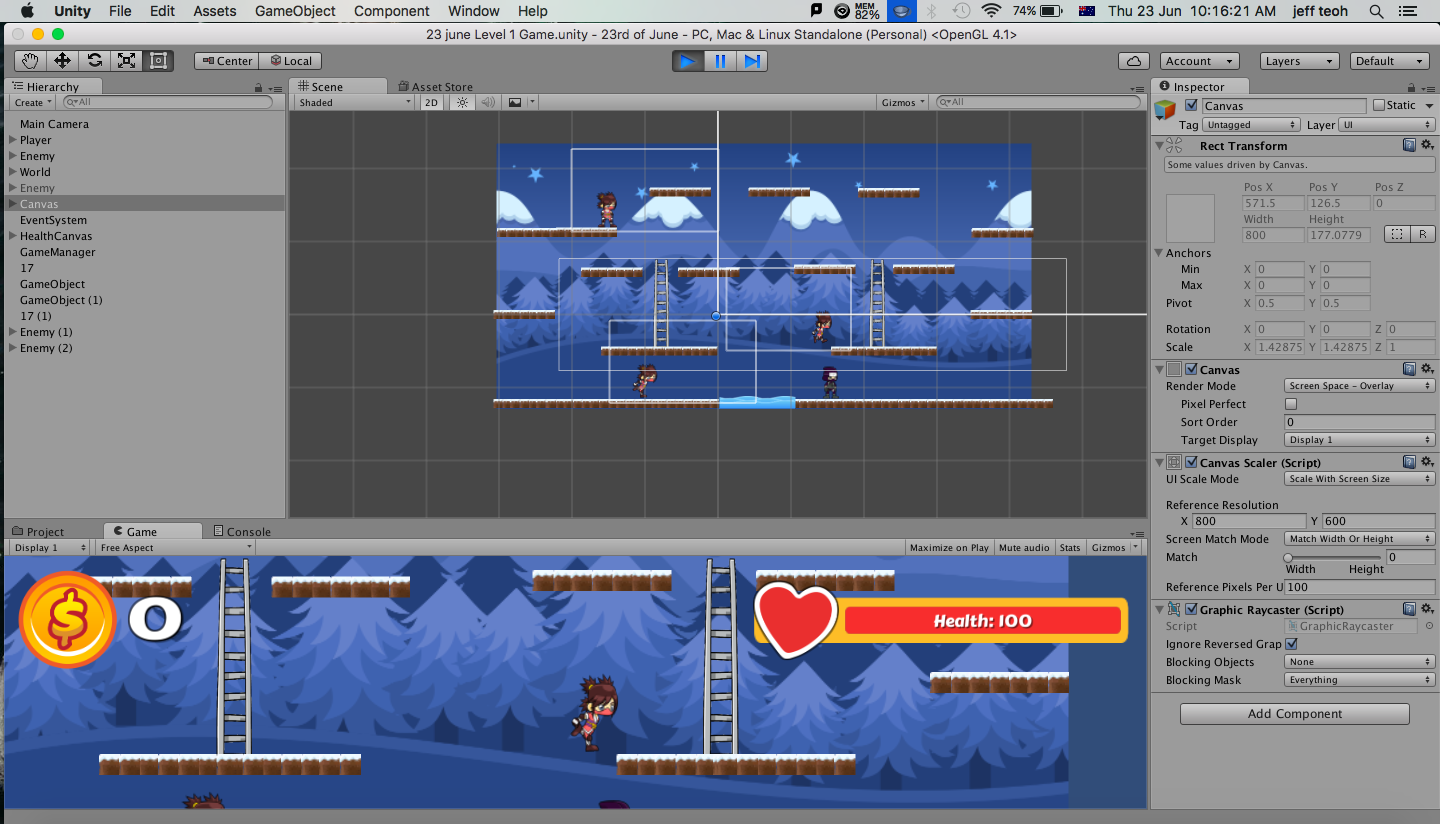Open Canvas component help book icon
The image size is (1440, 824).
[1409, 369]
